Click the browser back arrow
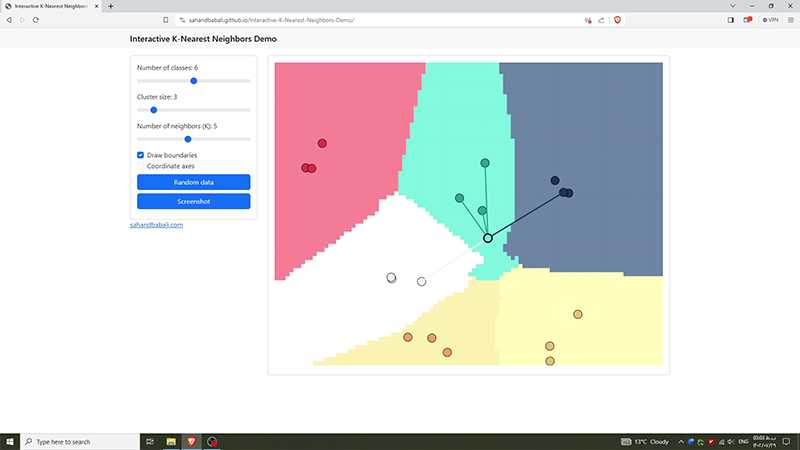The height and width of the screenshot is (450, 800). tap(8, 20)
